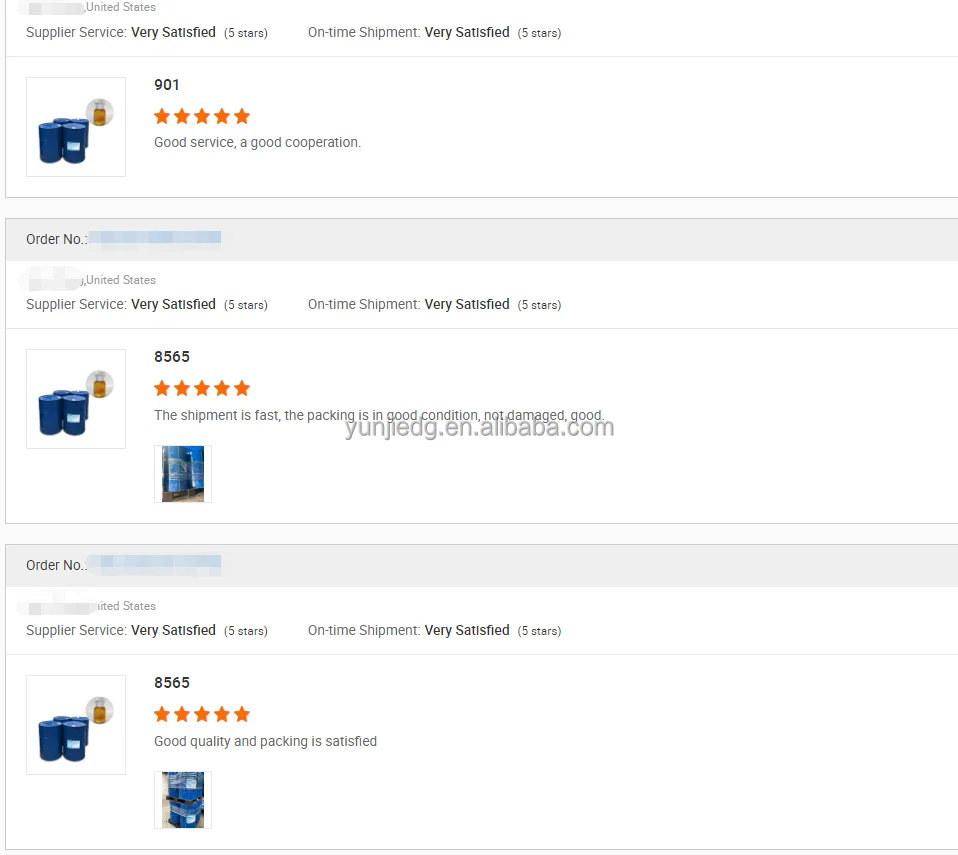958x855 pixels.
Task: Click the second order's United States buyer location
Action: [x=121, y=280]
